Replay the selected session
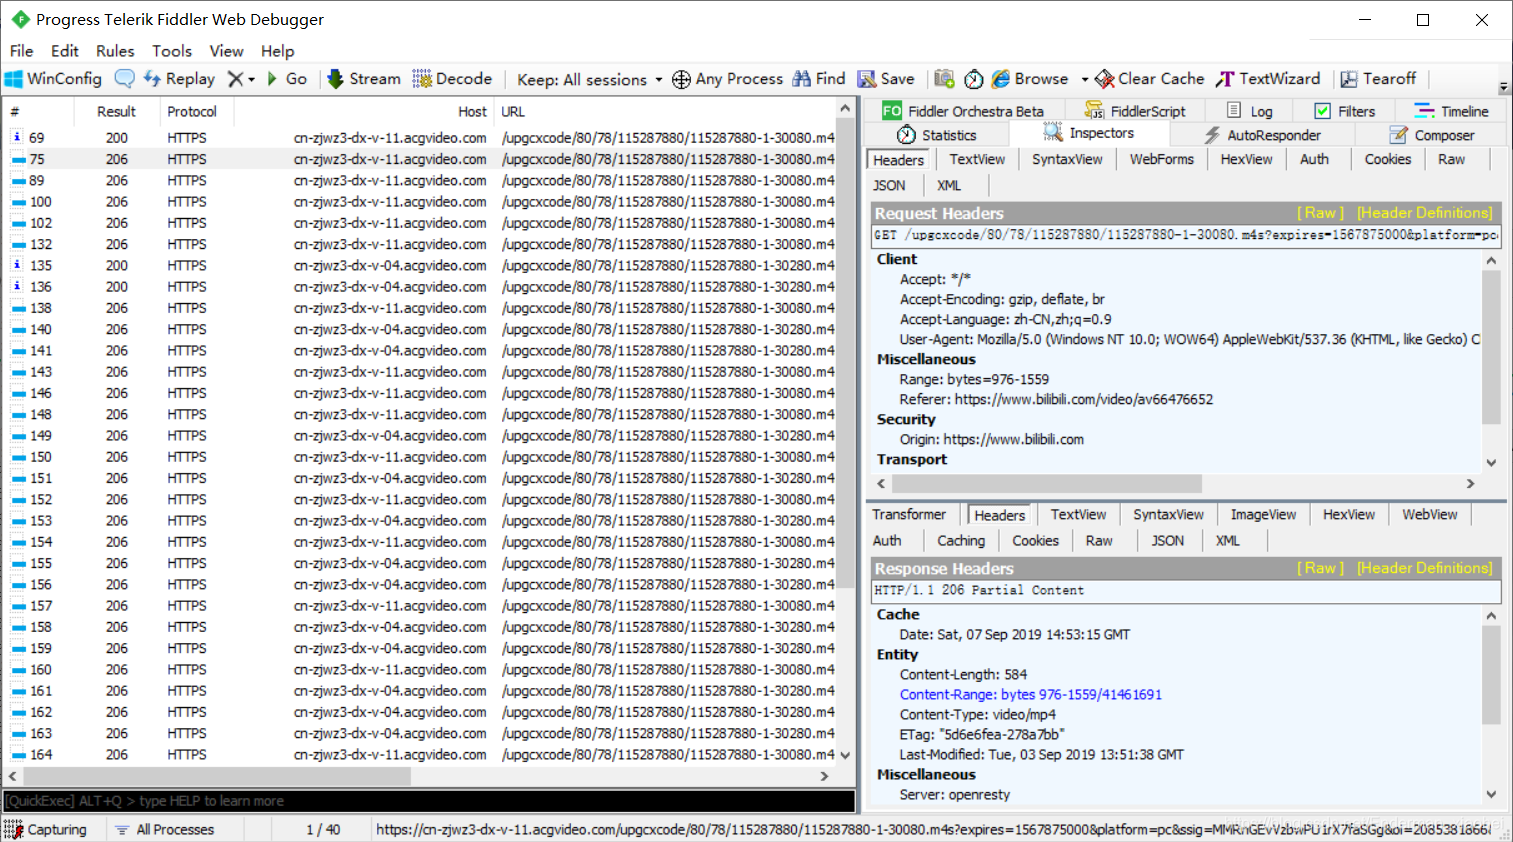This screenshot has height=842, width=1513. click(x=179, y=79)
